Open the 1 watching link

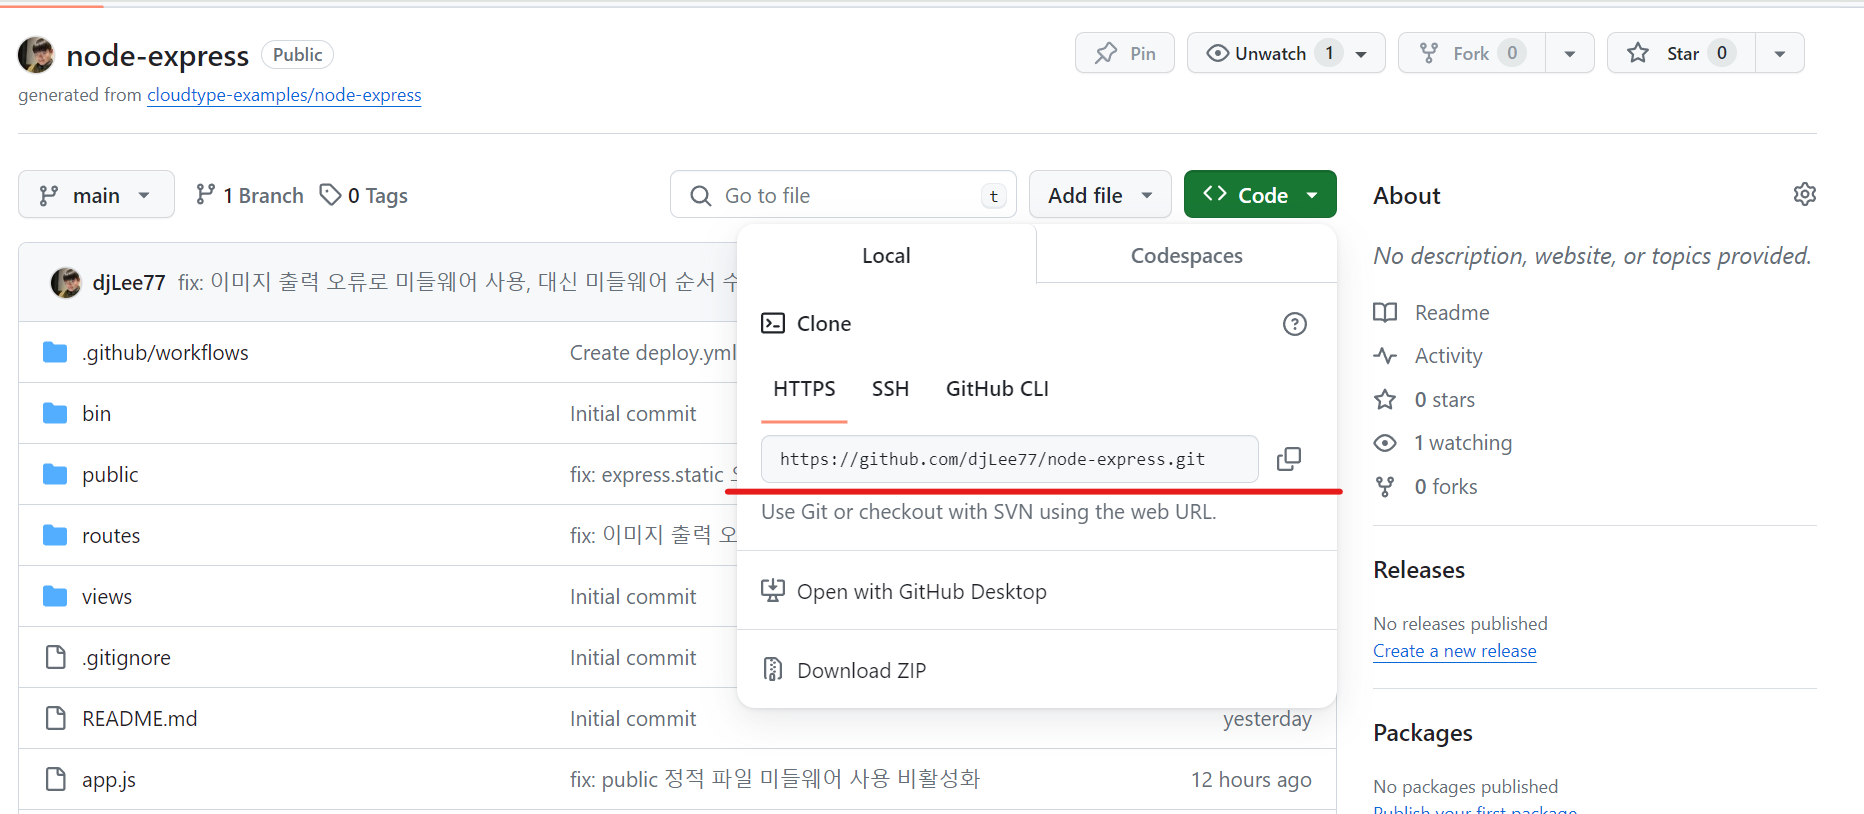pos(1463,442)
